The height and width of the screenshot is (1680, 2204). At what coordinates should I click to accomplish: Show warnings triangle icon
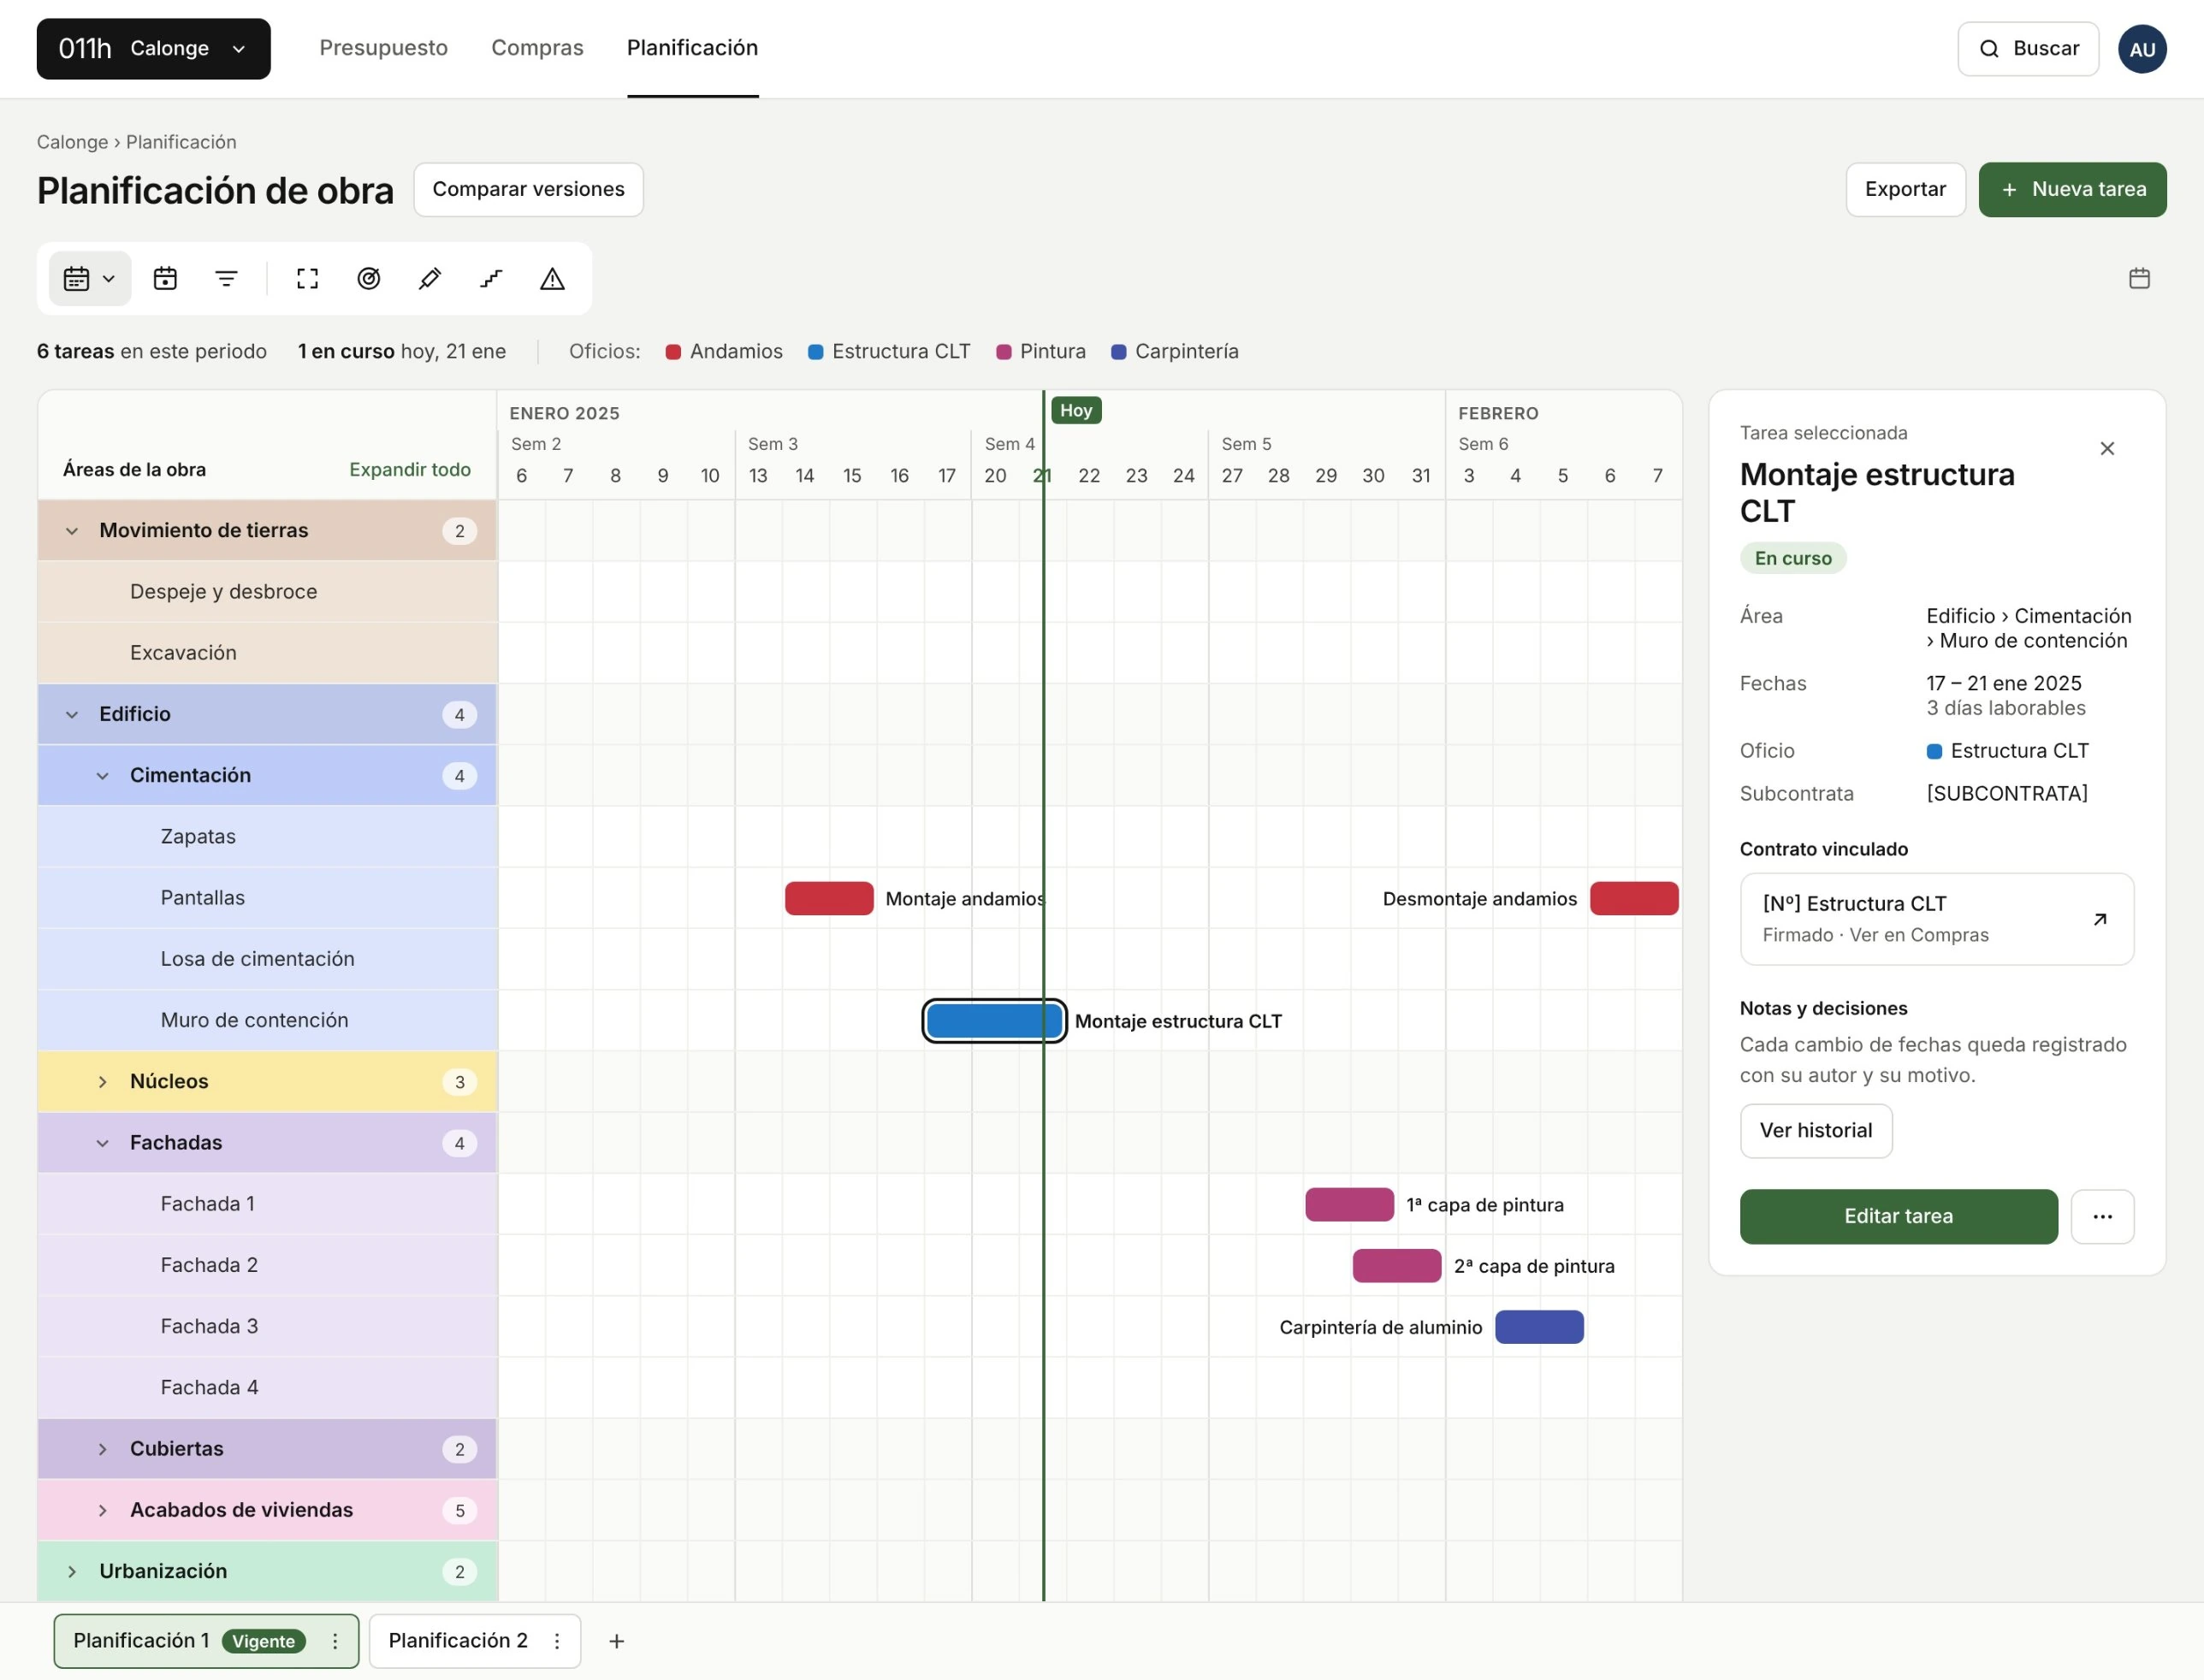tap(552, 279)
